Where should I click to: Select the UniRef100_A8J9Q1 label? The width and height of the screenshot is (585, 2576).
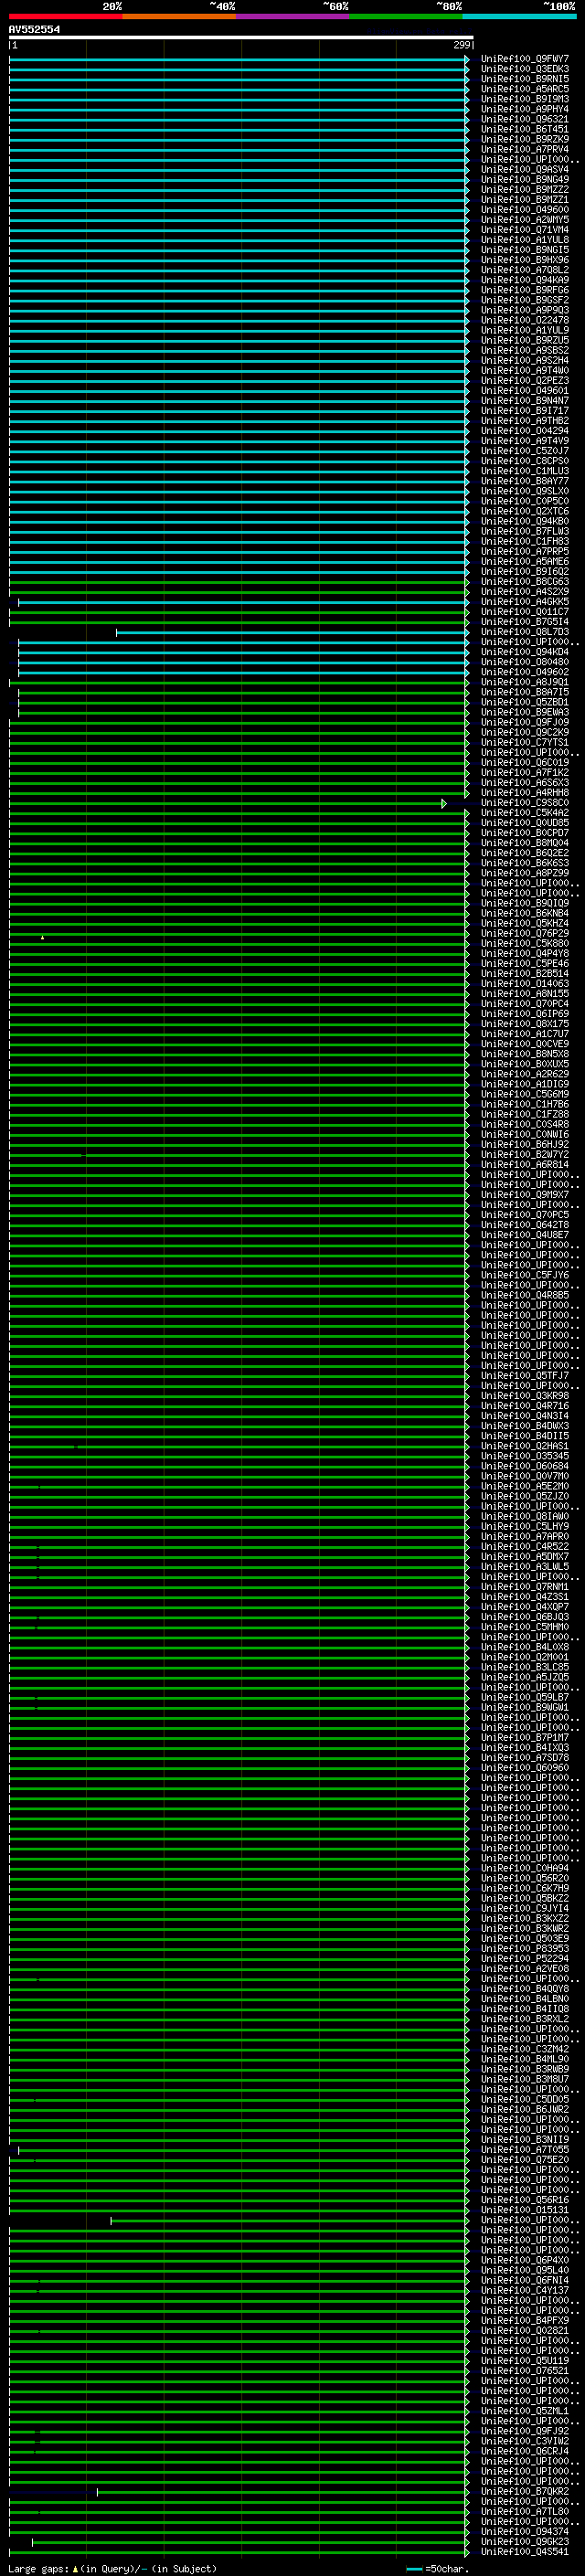(525, 682)
